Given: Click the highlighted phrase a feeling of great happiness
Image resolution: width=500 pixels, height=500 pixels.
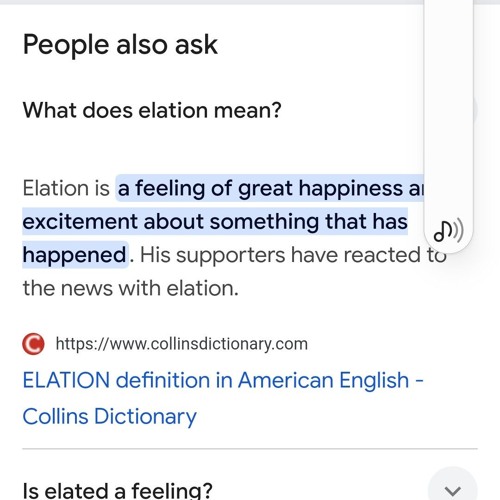Looking at the screenshot, I should pyautogui.click(x=260, y=188).
